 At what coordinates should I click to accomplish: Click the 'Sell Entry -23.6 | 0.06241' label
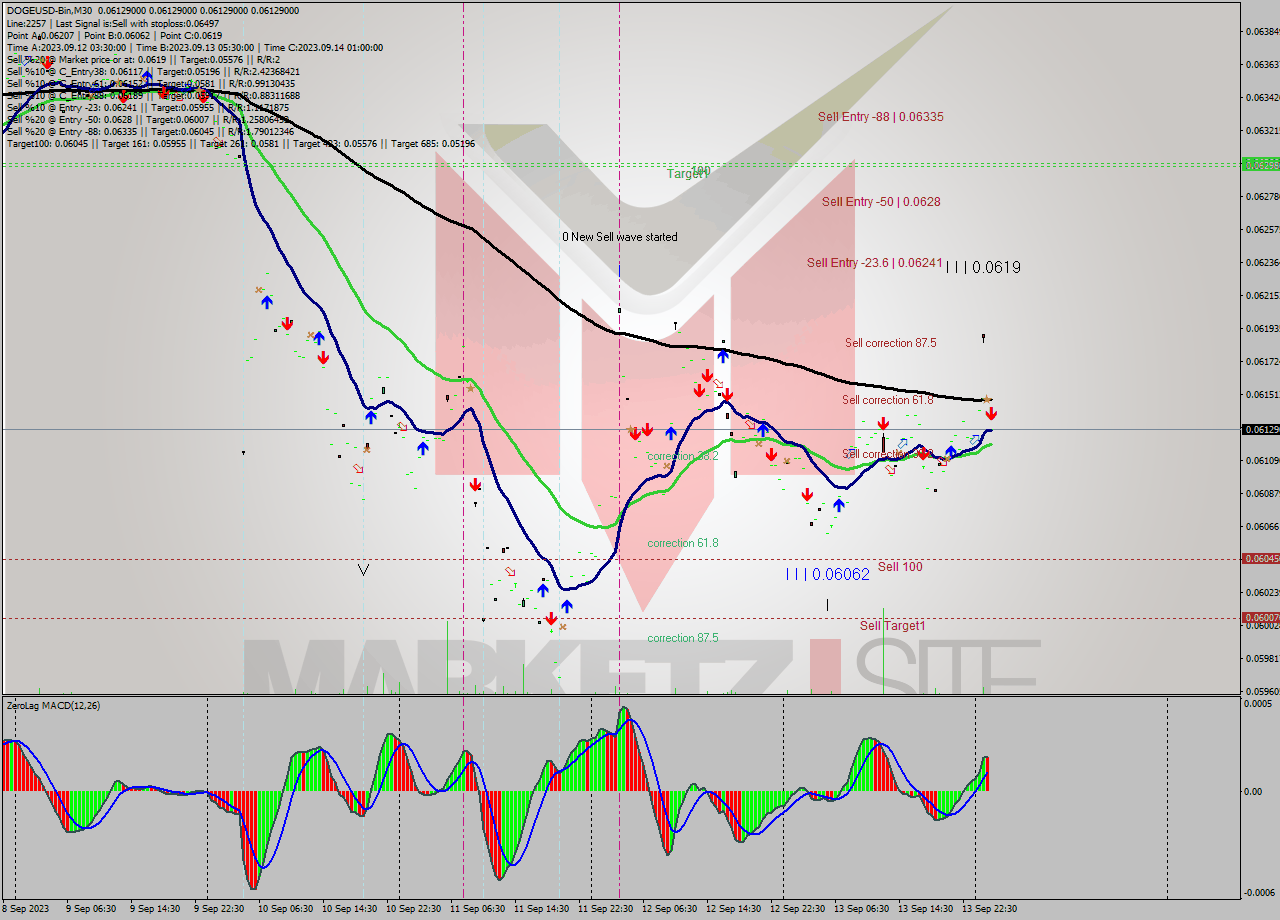875,263
